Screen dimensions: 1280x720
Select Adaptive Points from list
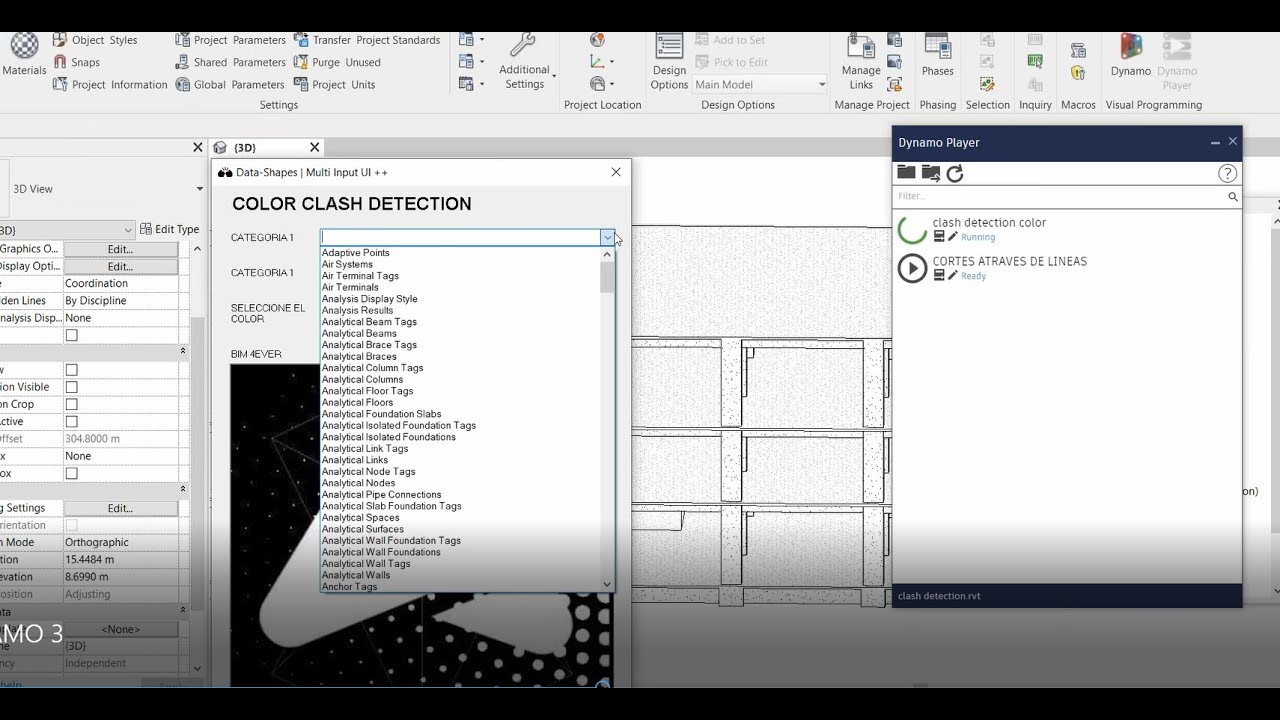click(355, 253)
